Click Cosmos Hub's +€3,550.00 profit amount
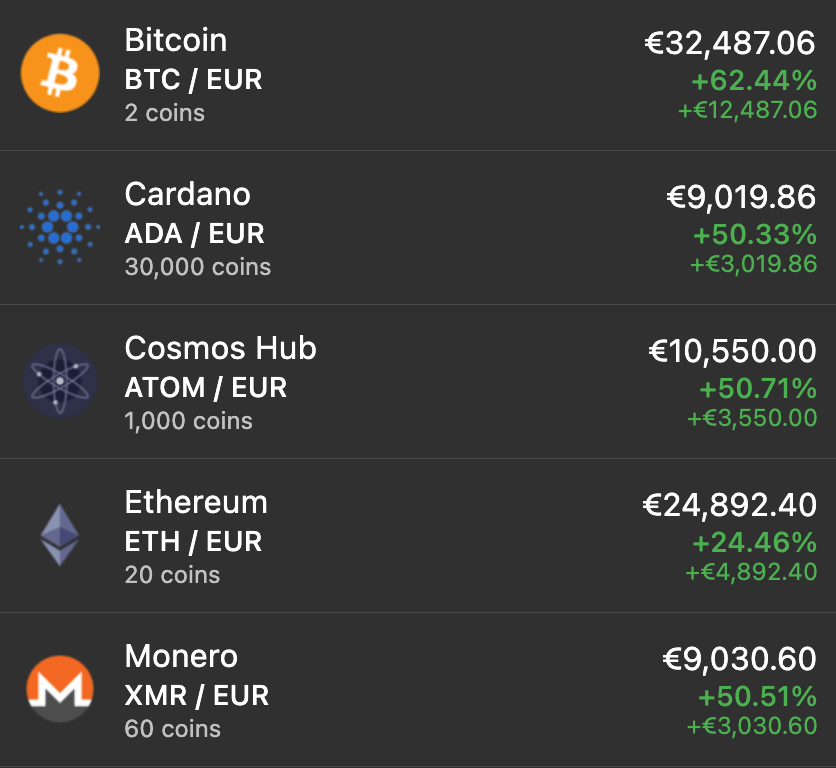This screenshot has height=768, width=836. (x=752, y=418)
